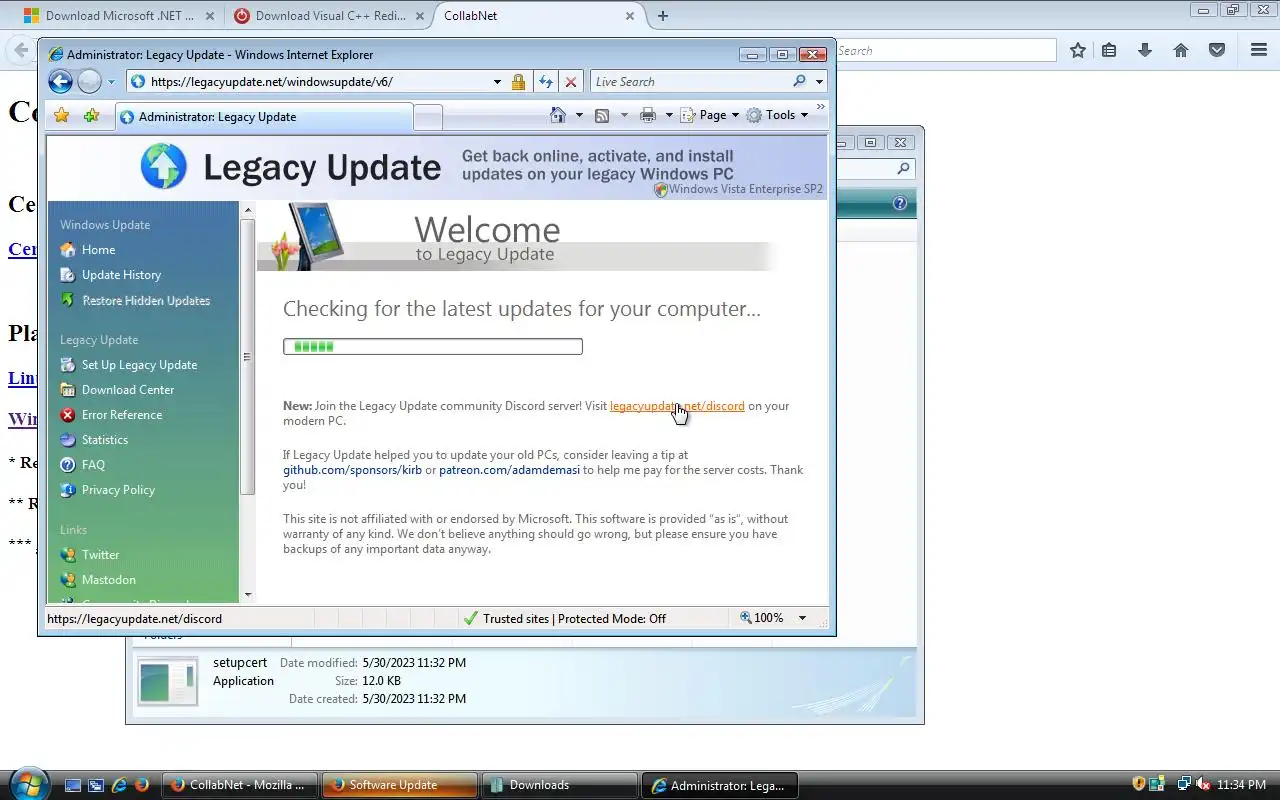The height and width of the screenshot is (800, 1280).
Task: Click the Stop loading button in IE
Action: [x=571, y=82]
